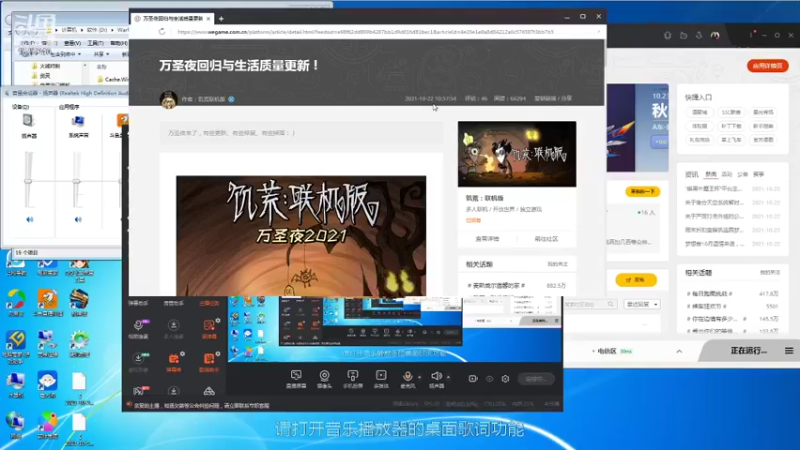800x450 pixels.
Task: Close the Halloween article tab
Action: click(208, 19)
